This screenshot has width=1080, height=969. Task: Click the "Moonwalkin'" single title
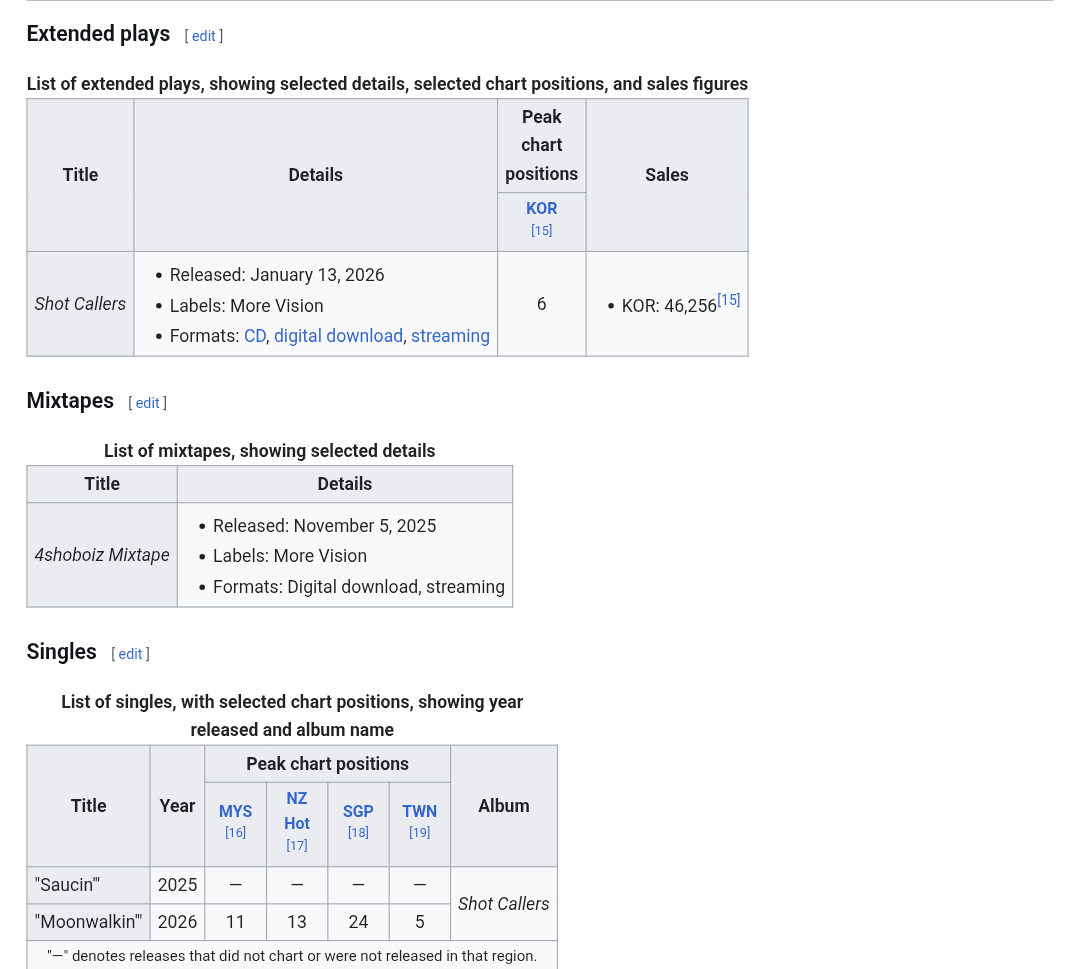click(88, 921)
